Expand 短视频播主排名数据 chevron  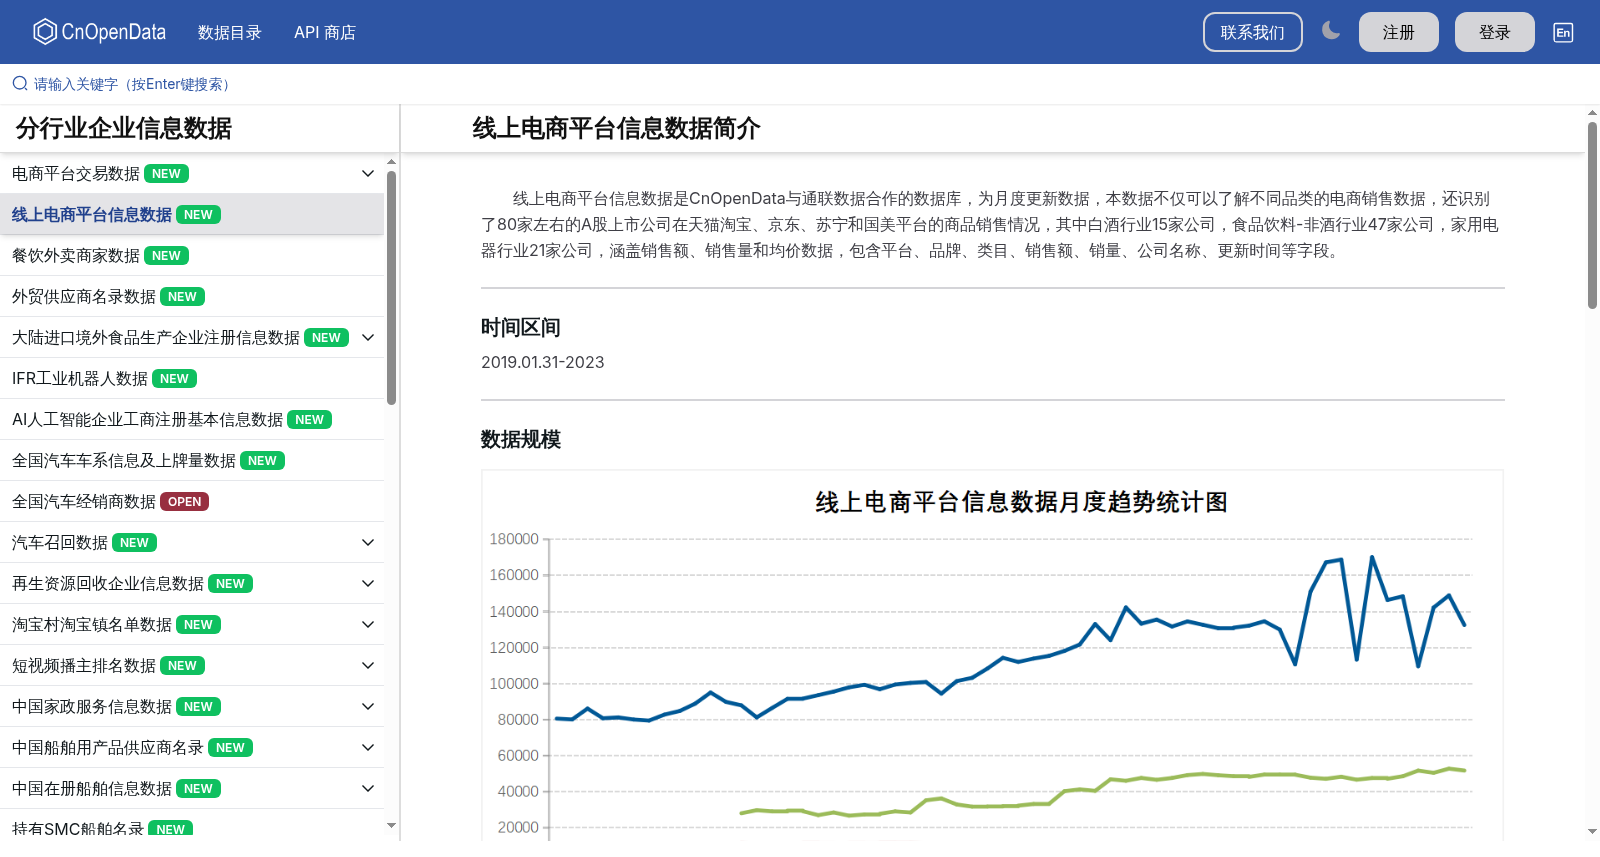[368, 666]
